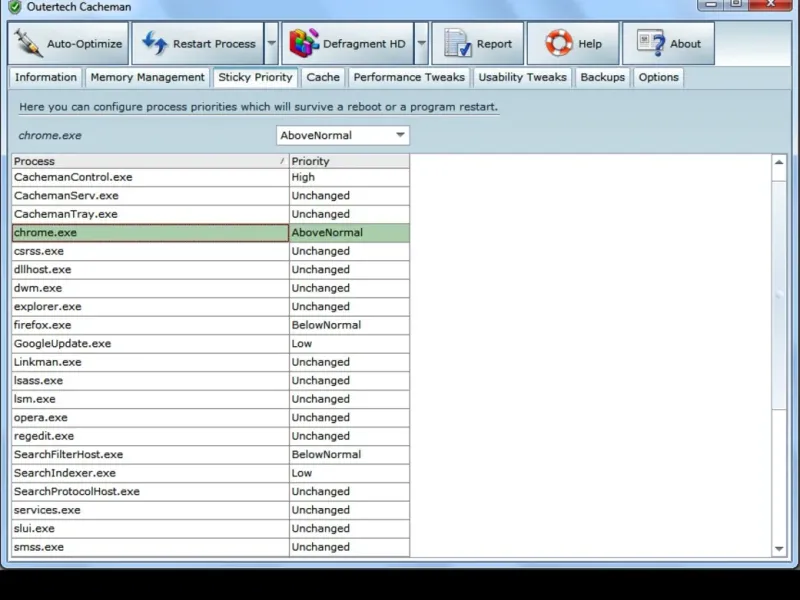Image resolution: width=800 pixels, height=600 pixels.
Task: Expand the Restart Process dropdown arrow
Action: tap(272, 44)
